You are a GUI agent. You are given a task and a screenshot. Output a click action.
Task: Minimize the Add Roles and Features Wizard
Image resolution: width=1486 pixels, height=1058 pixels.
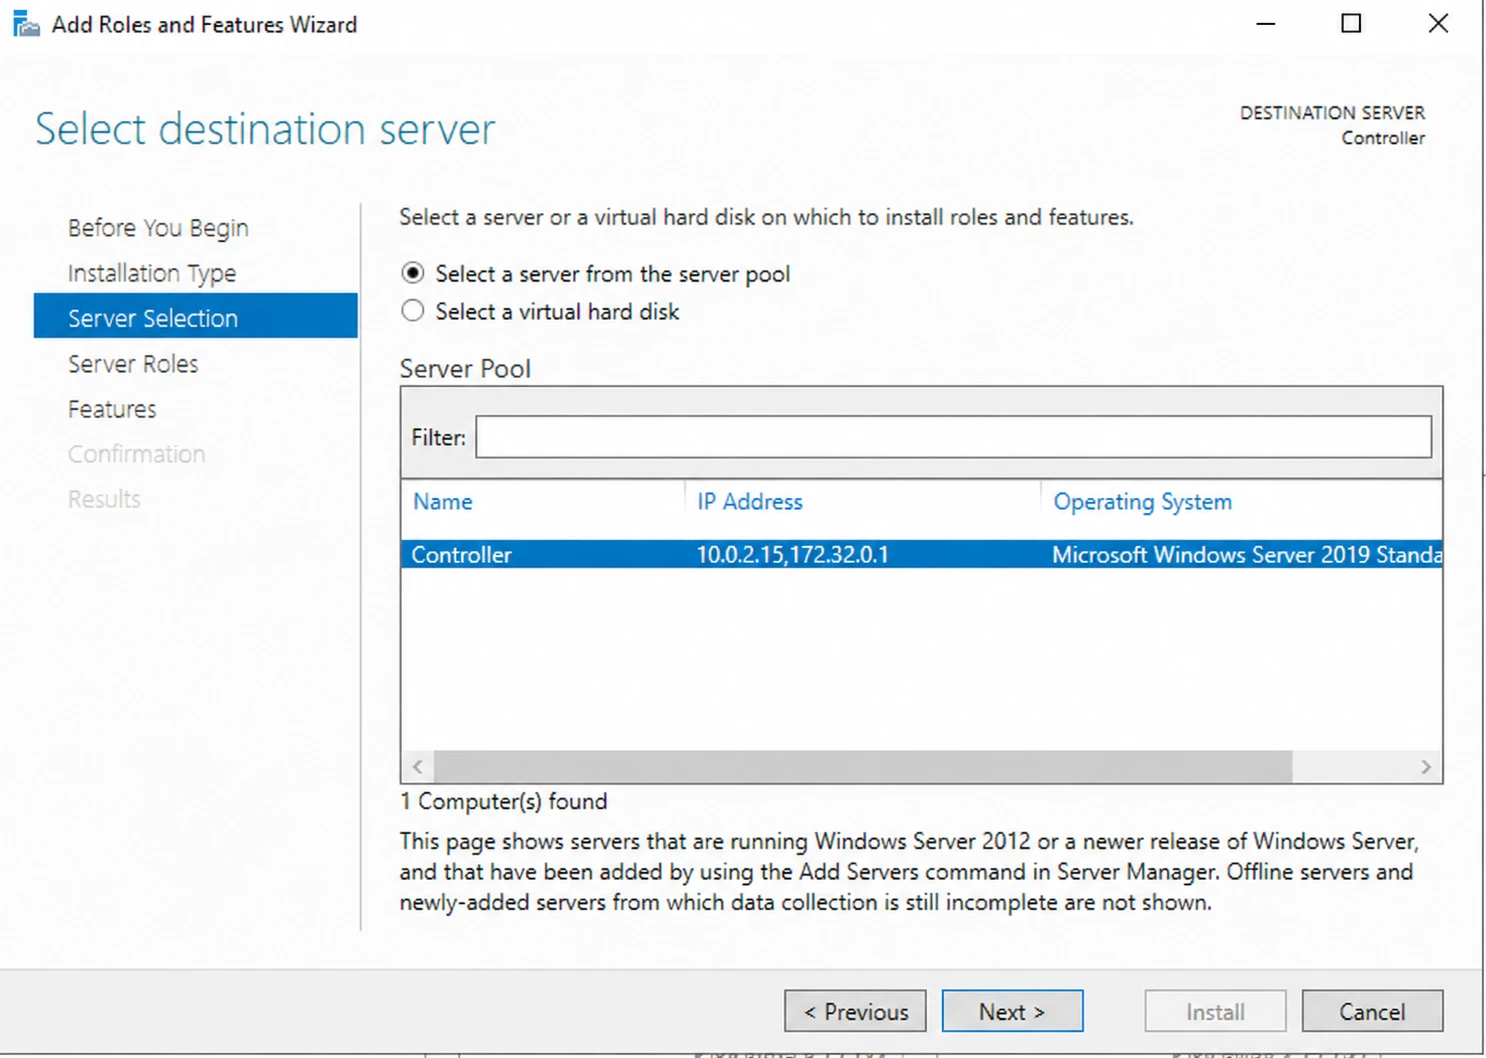[1266, 24]
